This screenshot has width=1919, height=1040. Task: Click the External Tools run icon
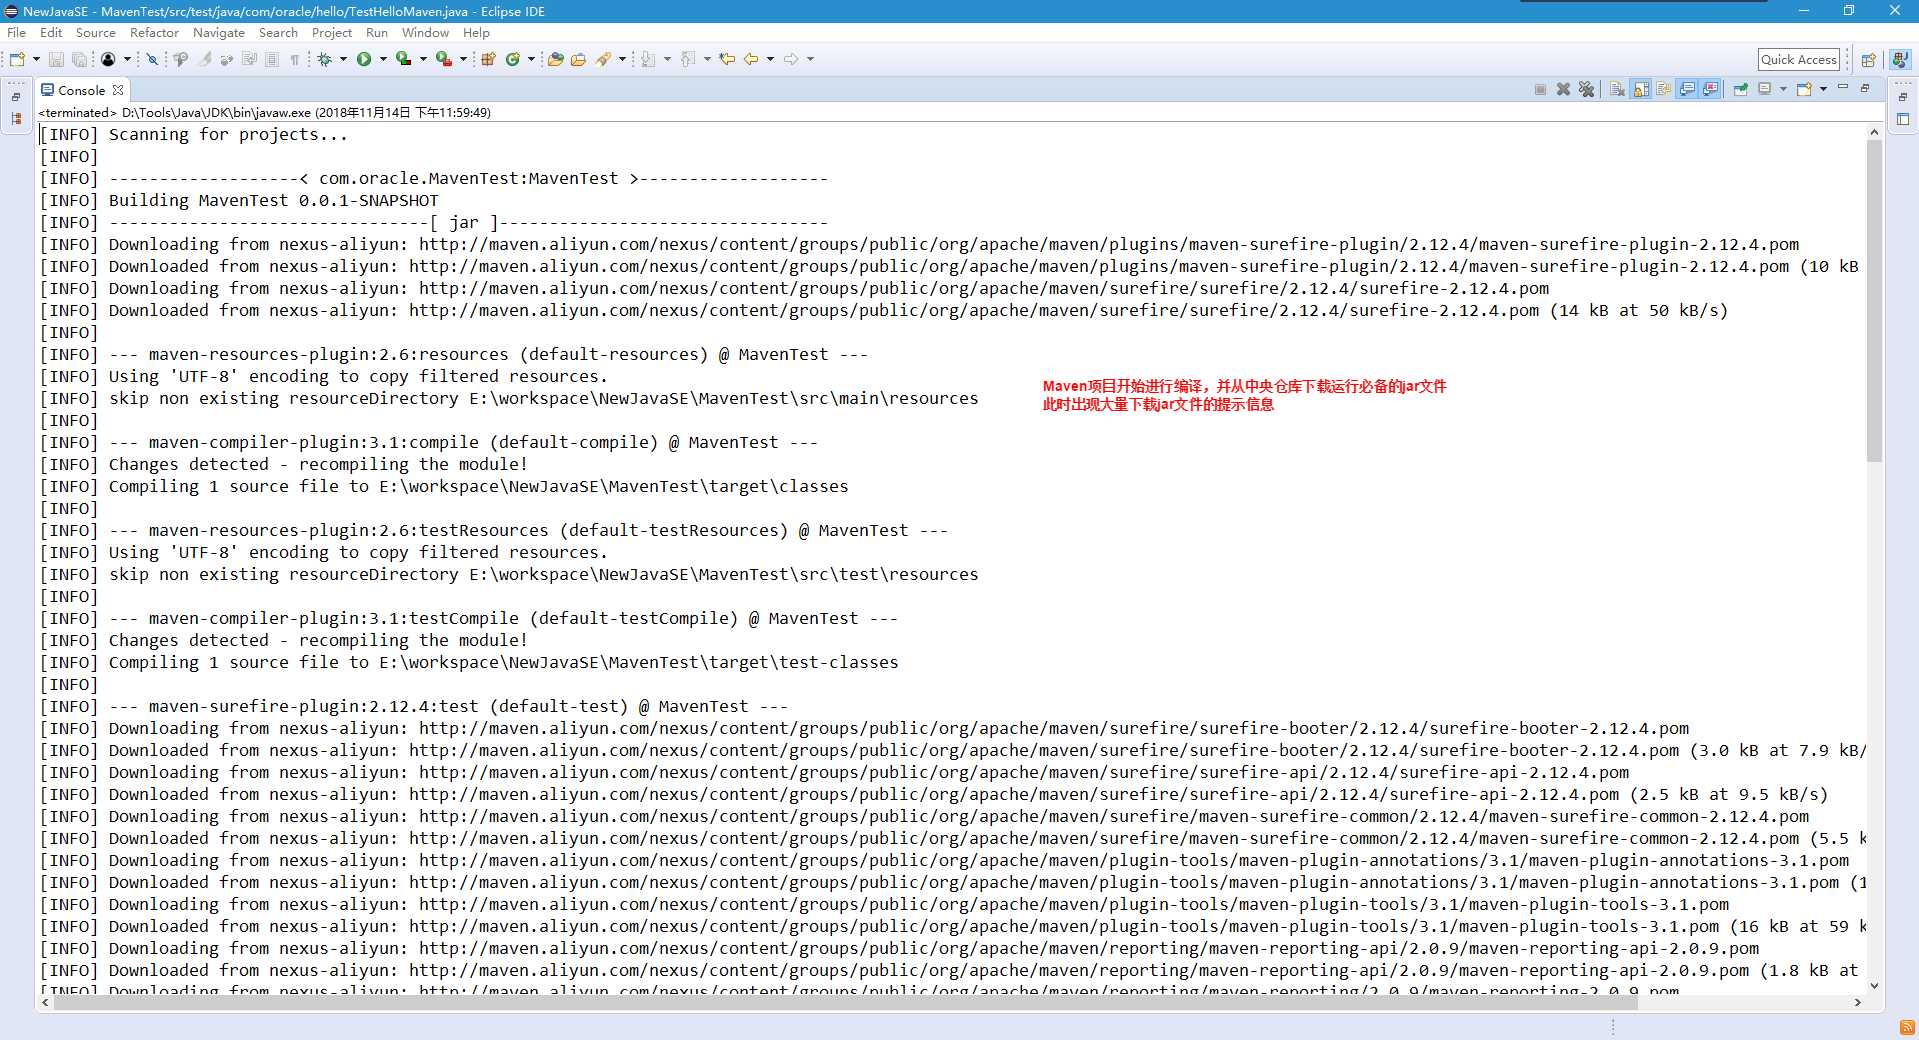click(443, 59)
